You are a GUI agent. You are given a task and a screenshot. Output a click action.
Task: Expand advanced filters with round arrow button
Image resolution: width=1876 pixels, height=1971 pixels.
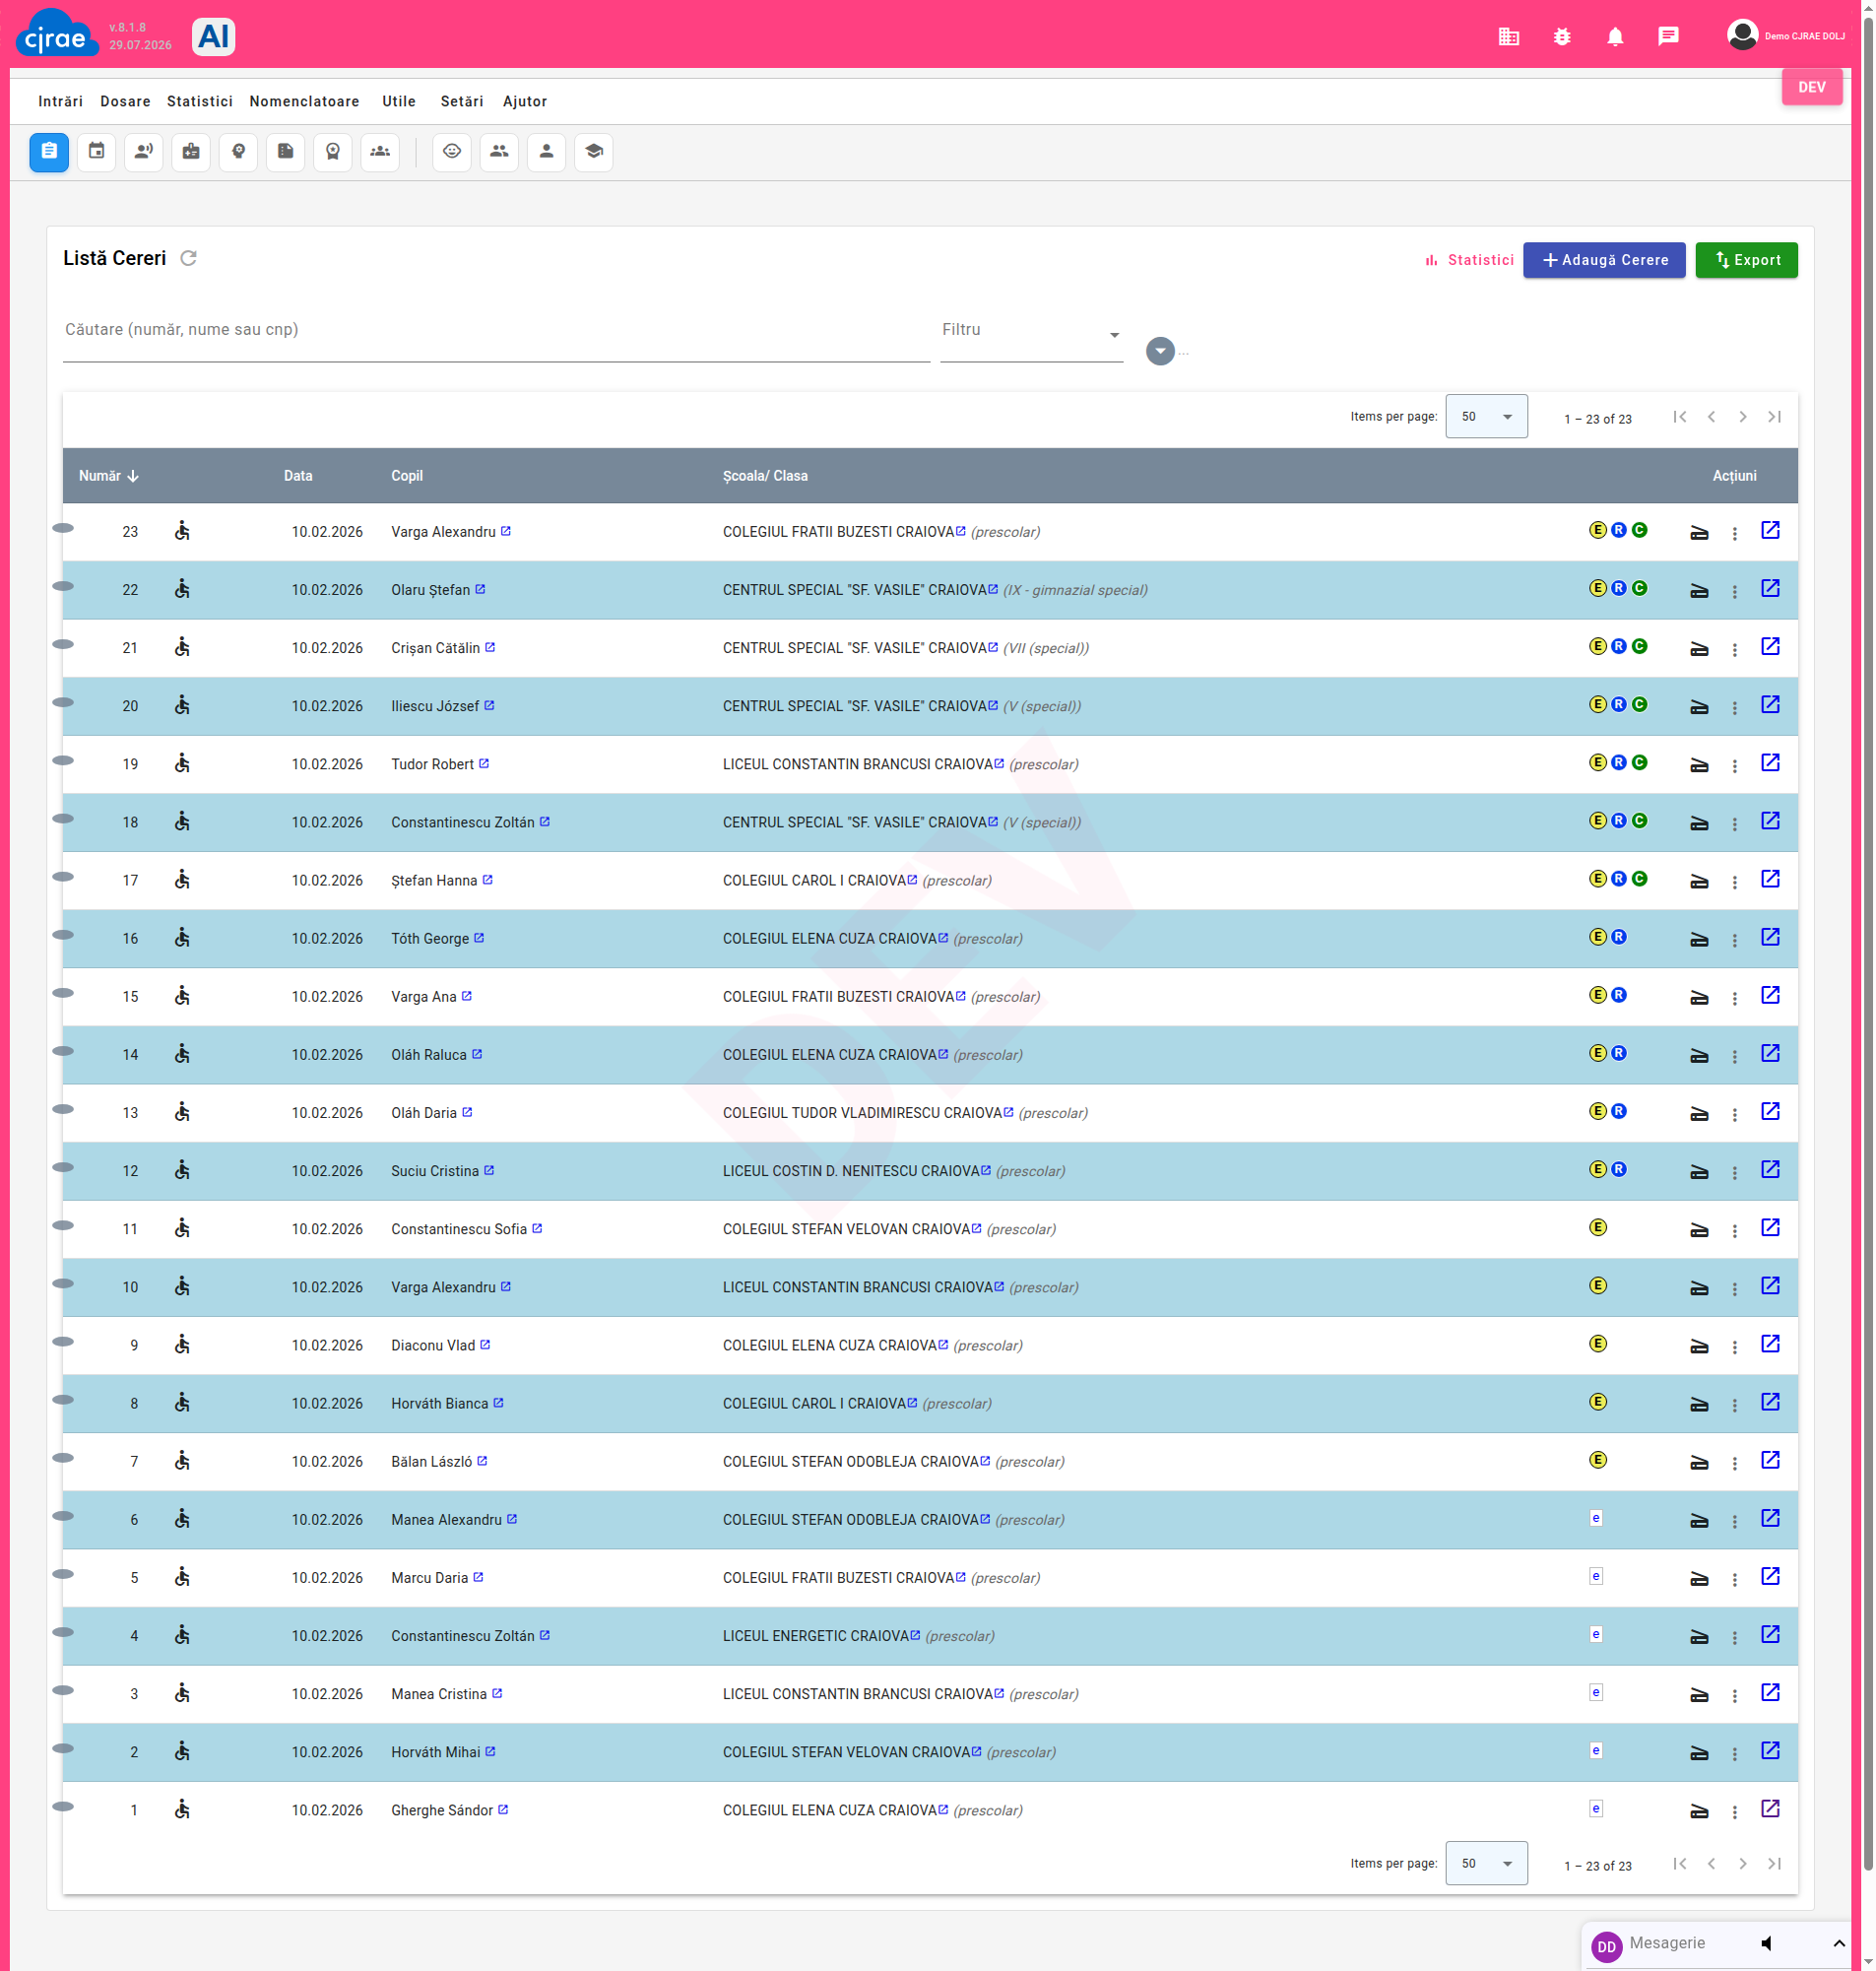[x=1160, y=351]
